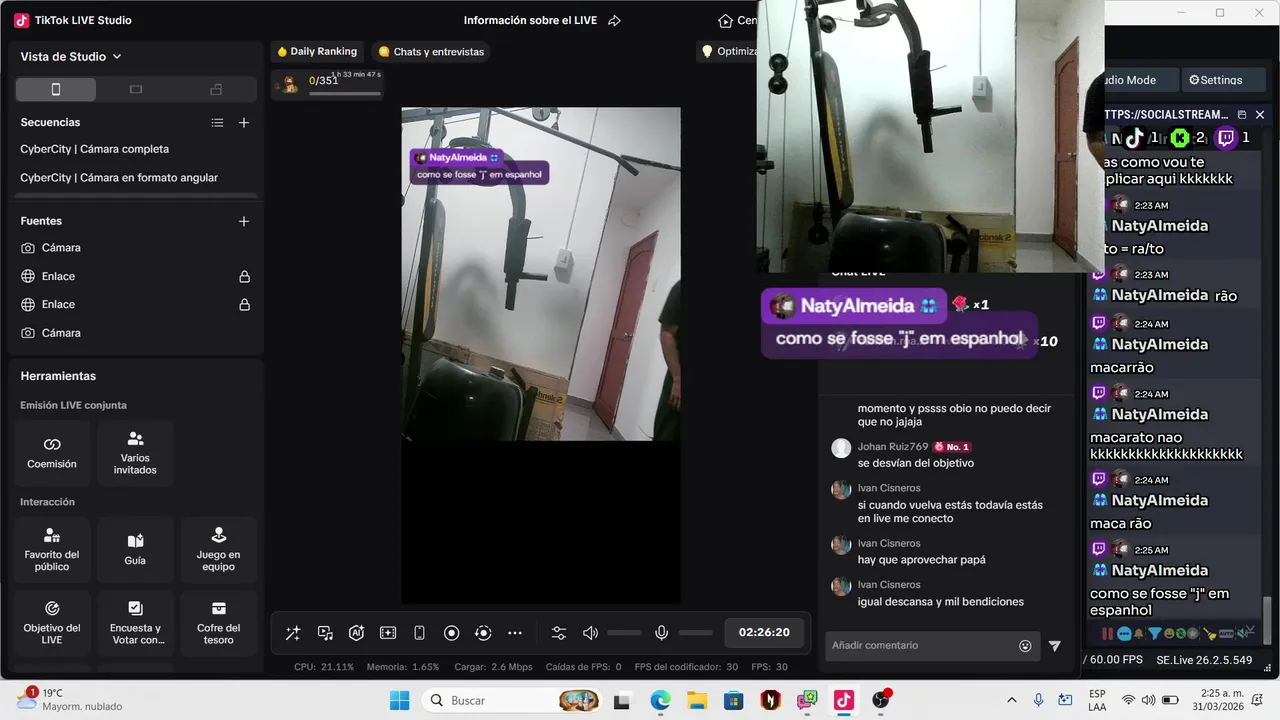
Task: Select the dual-screen layout tab
Action: (x=216, y=90)
